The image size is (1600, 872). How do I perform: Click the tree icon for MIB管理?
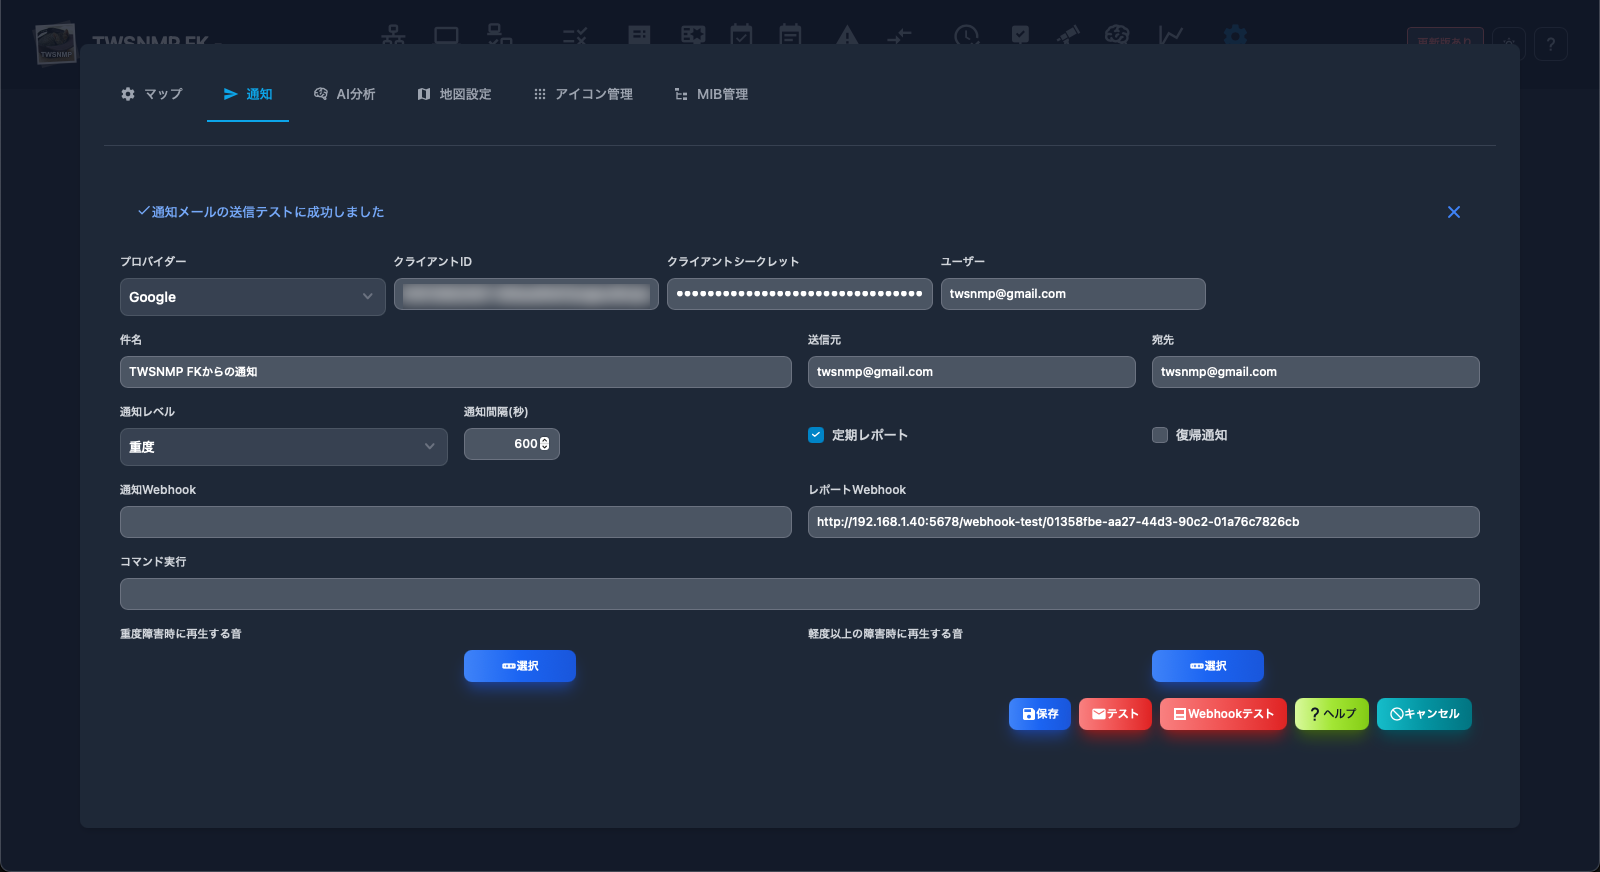[681, 94]
